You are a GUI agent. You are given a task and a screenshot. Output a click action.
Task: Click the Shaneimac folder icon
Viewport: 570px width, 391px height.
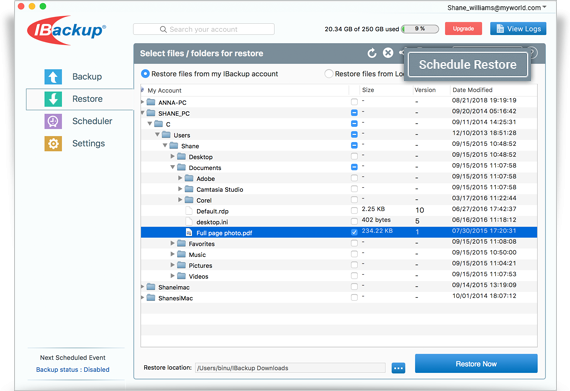(x=151, y=287)
